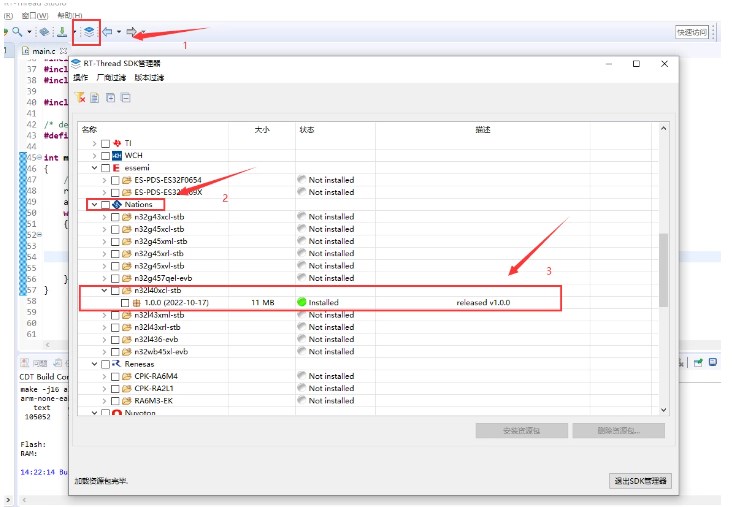Expand the WCH vendor node
Viewport: 742px width, 507px height.
click(94, 155)
